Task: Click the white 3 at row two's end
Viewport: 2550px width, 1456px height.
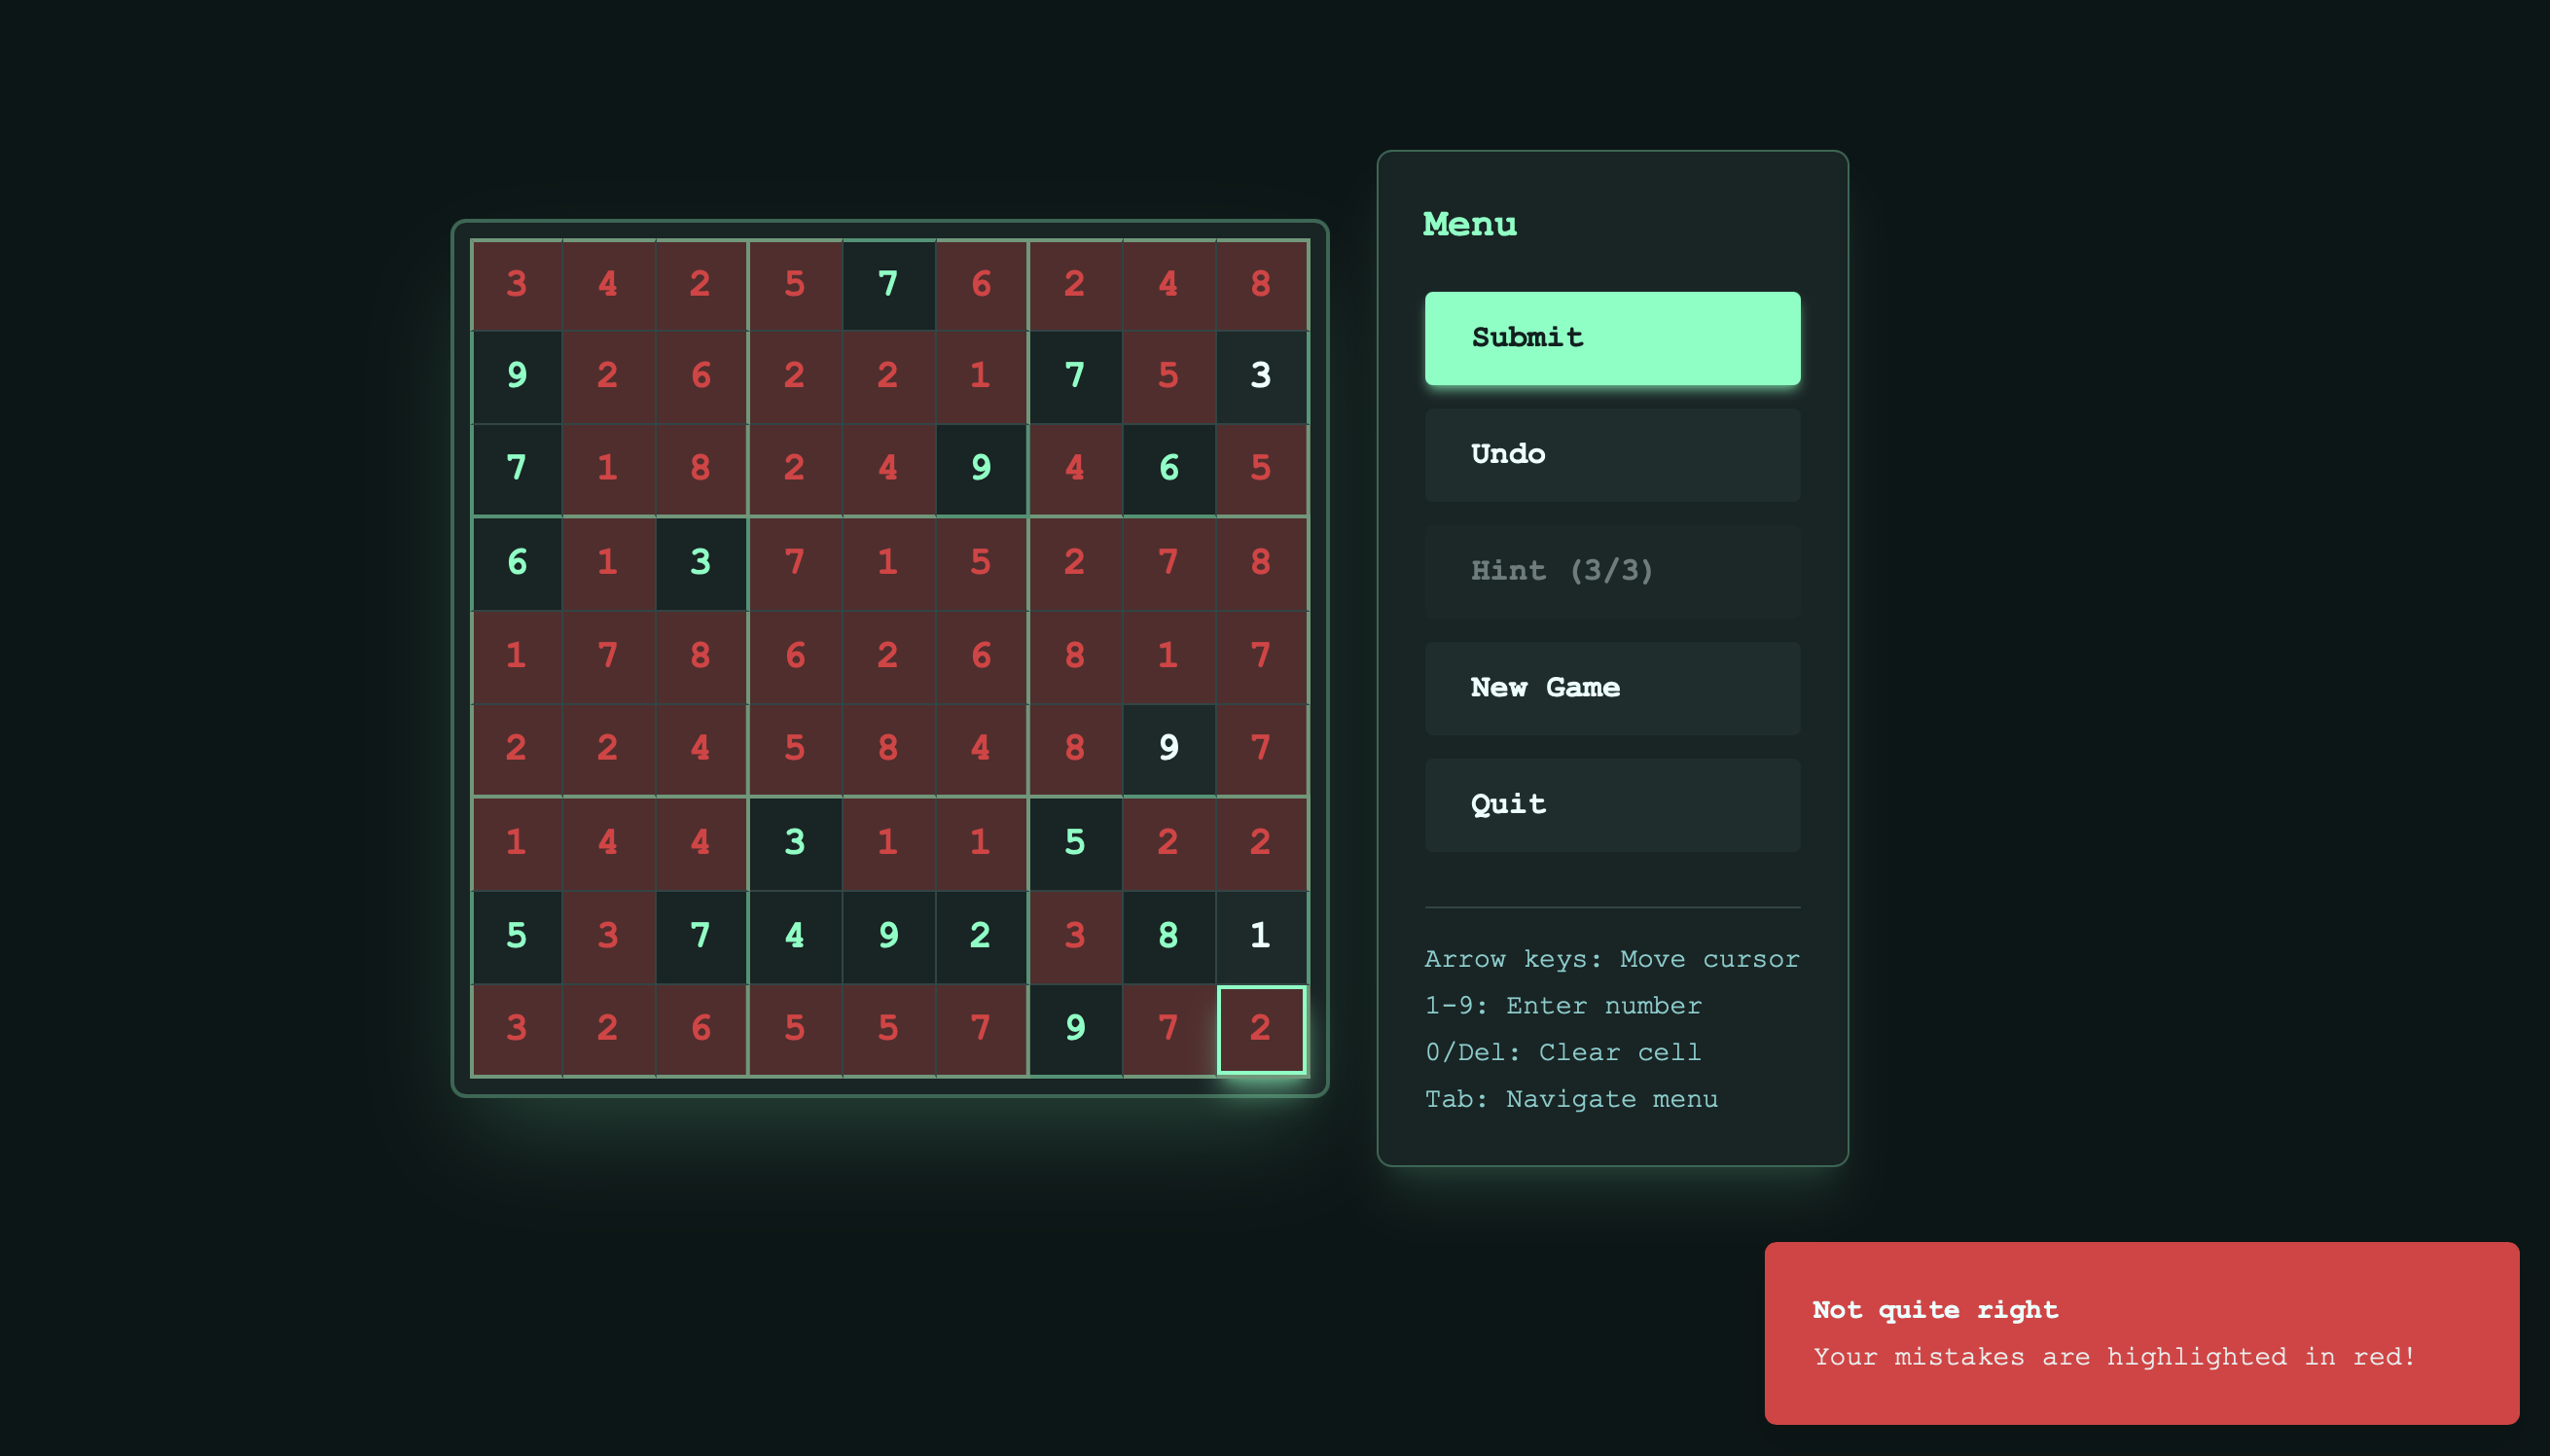Action: pyautogui.click(x=1260, y=375)
